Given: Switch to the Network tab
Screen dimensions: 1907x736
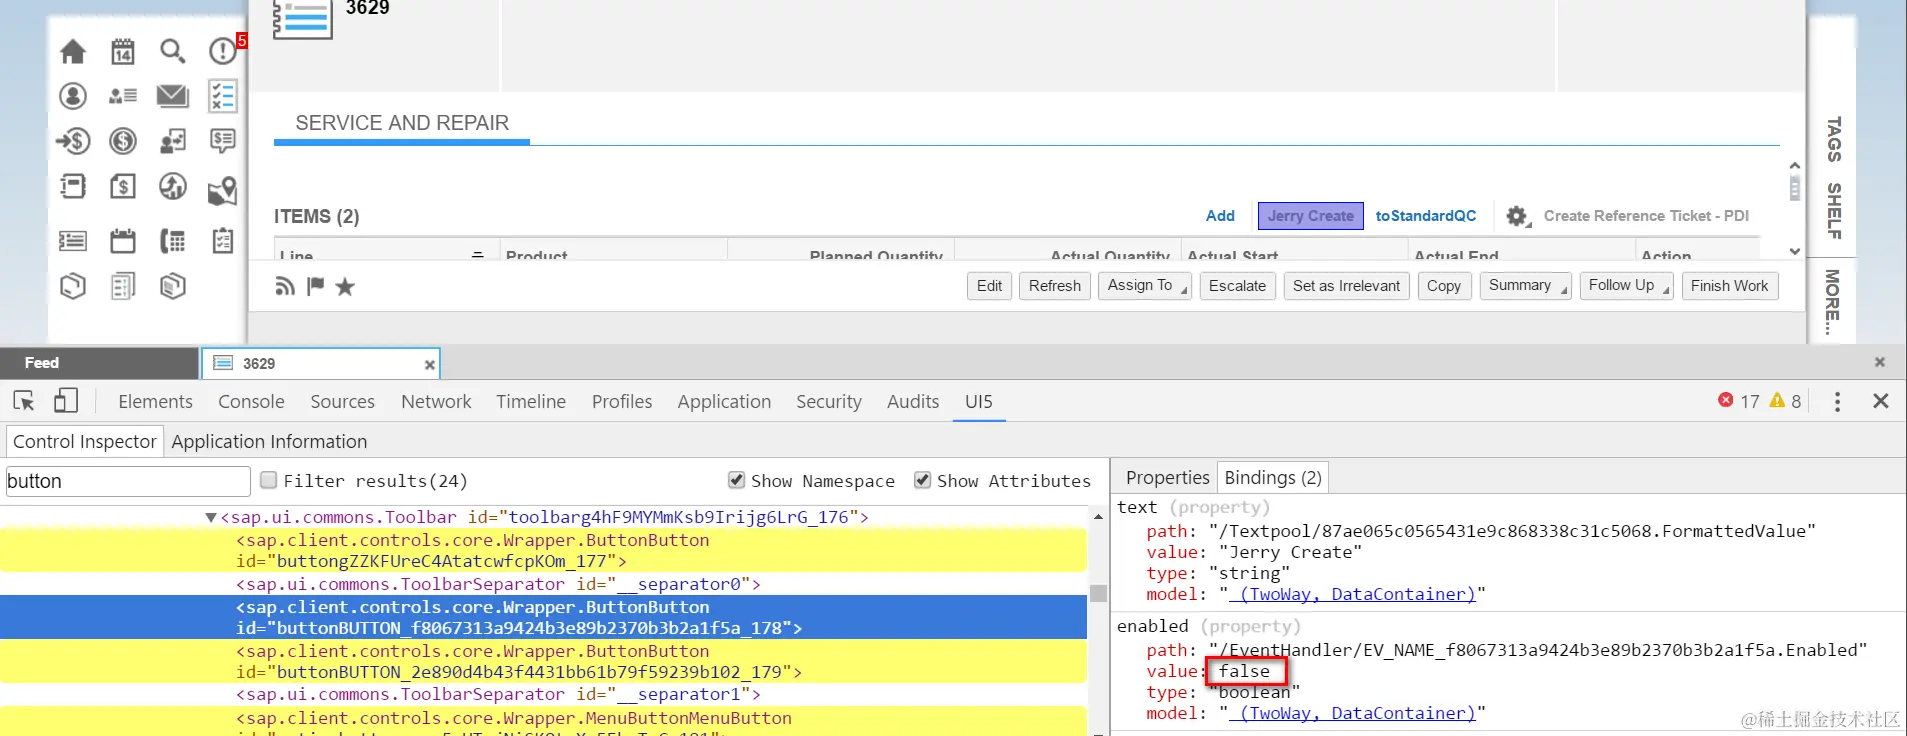Looking at the screenshot, I should (x=436, y=401).
